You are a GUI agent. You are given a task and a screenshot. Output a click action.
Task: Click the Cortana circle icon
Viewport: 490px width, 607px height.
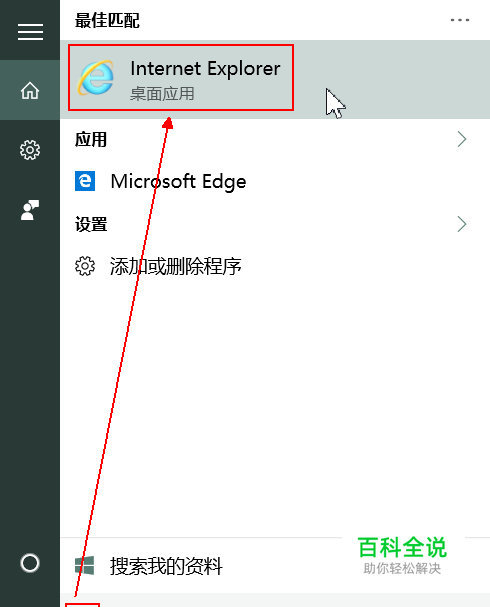pos(30,563)
